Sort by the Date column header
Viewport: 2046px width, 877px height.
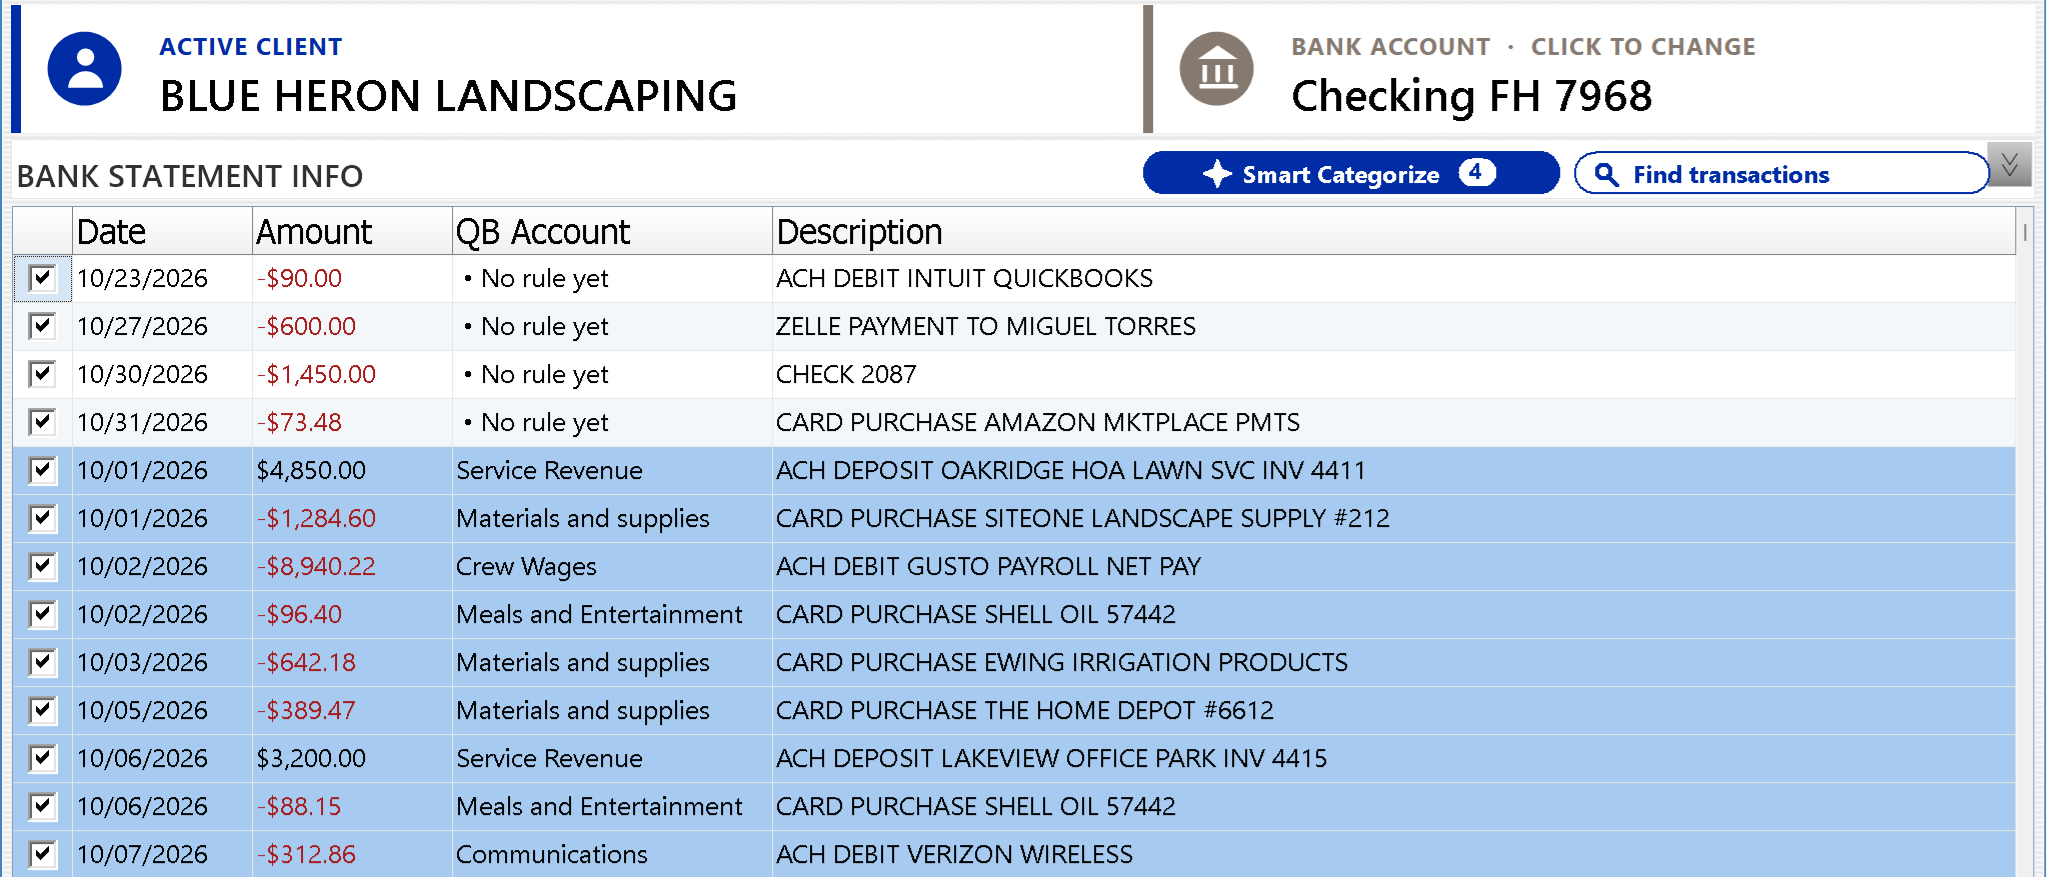162,231
